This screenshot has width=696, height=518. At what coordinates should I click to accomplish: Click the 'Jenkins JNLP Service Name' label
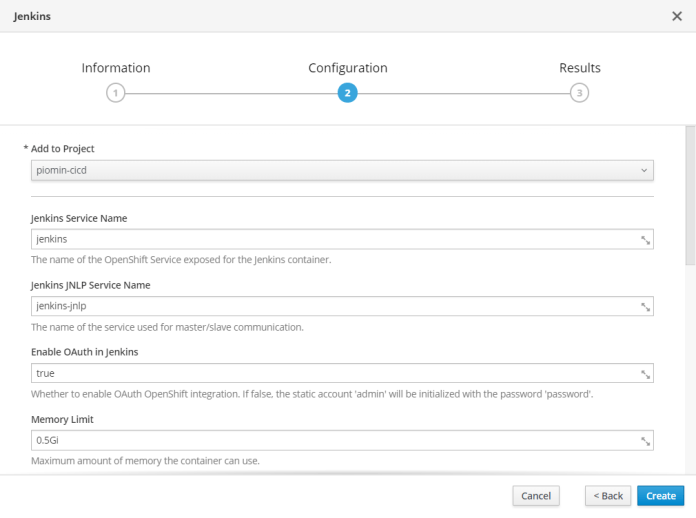click(x=91, y=285)
